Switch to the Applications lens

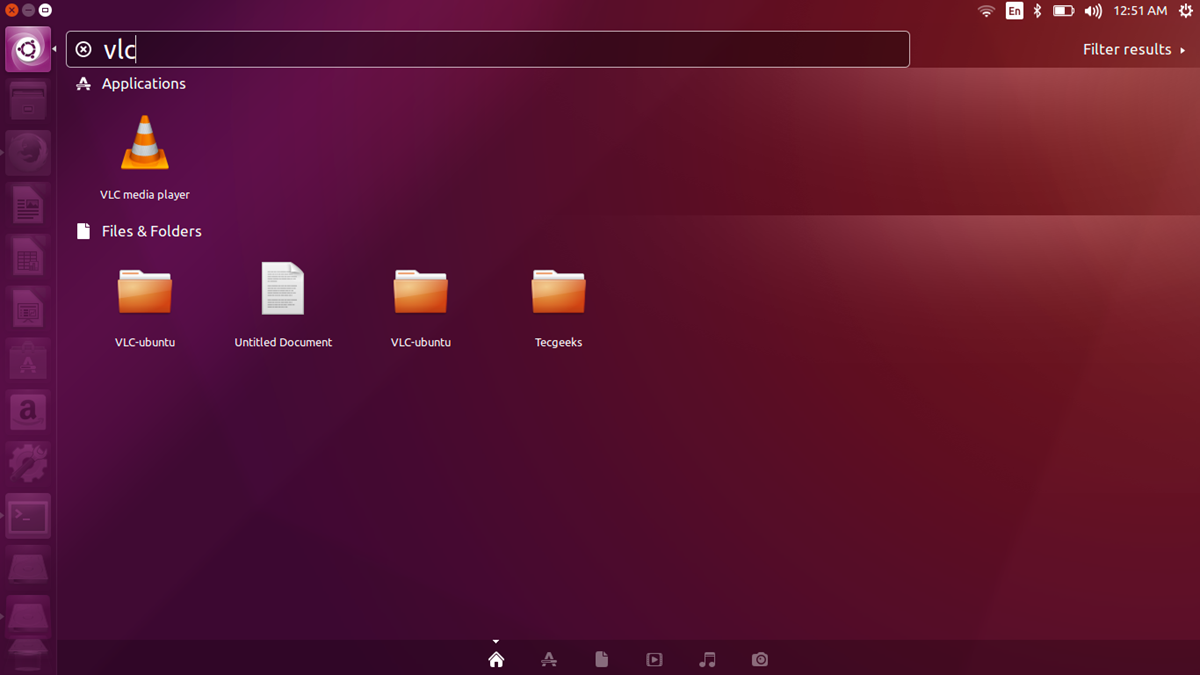pyautogui.click(x=548, y=659)
